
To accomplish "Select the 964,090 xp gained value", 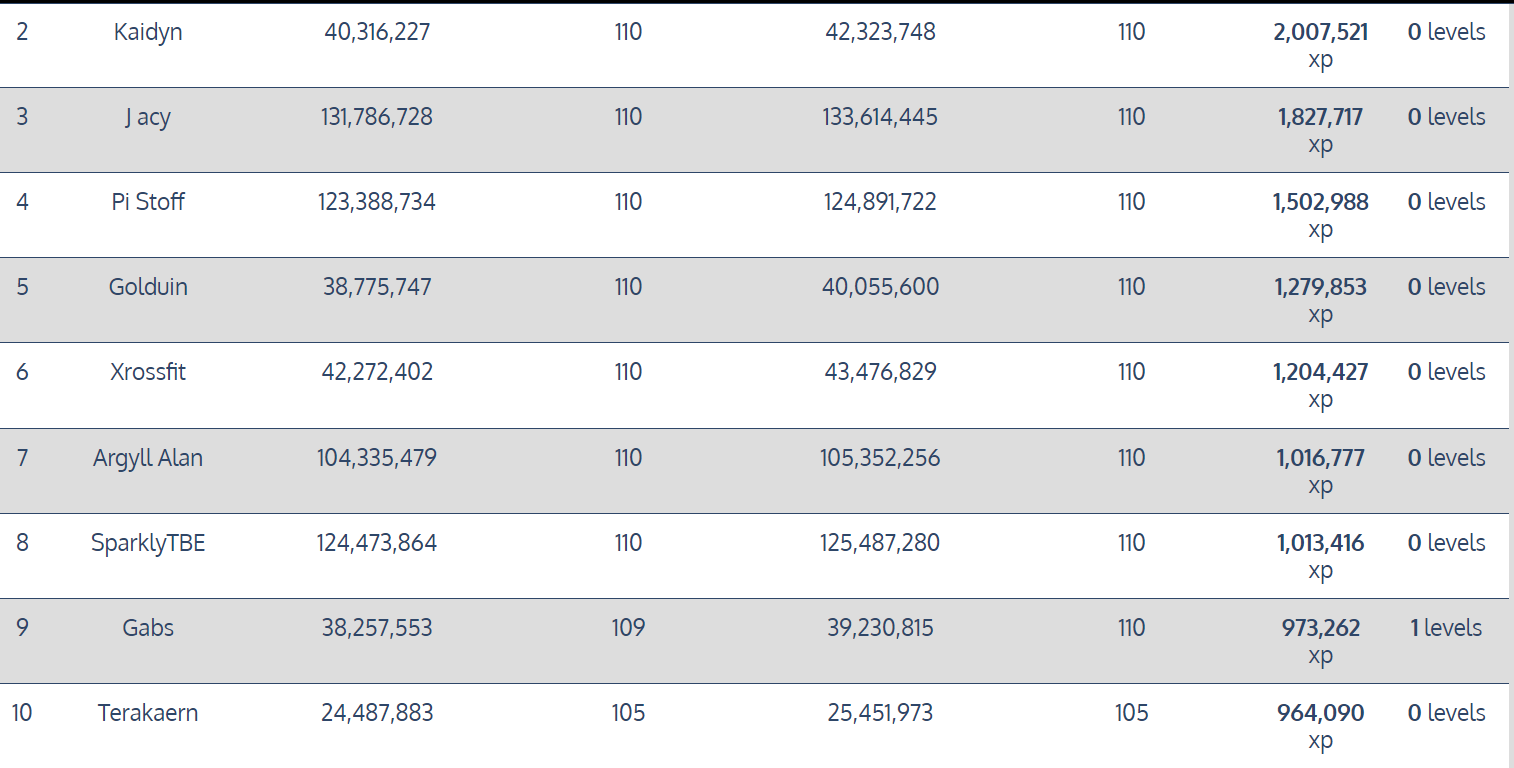I will click(1320, 713).
